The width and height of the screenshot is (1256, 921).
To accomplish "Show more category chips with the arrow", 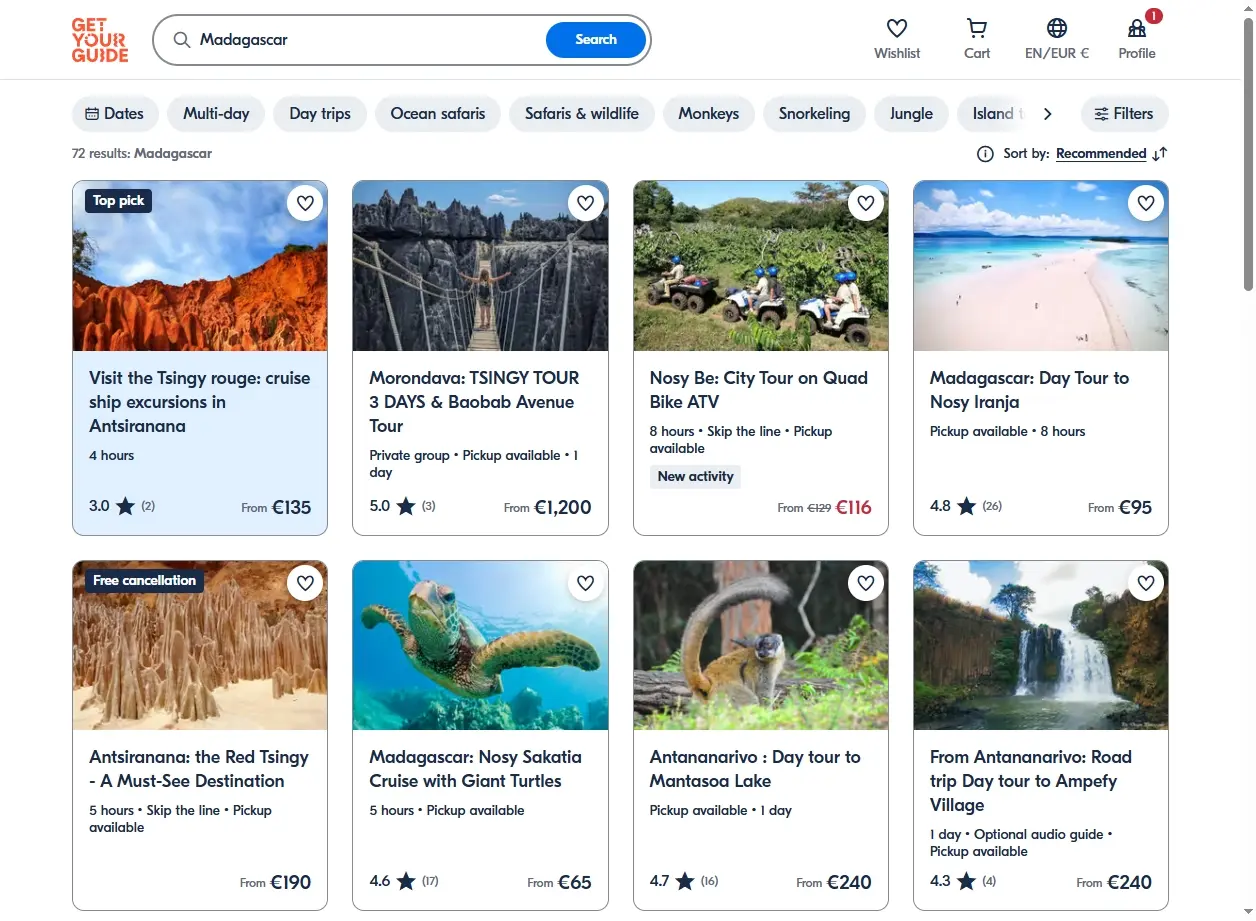I will [1047, 114].
